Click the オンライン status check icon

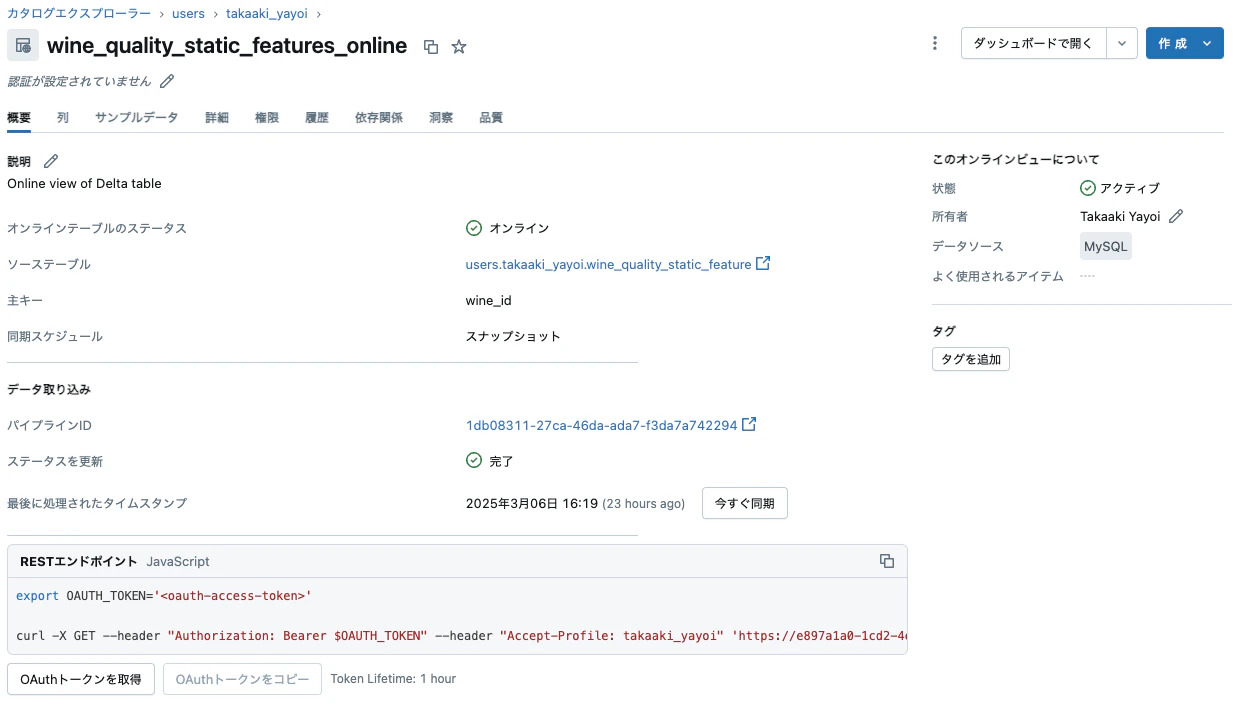474,228
